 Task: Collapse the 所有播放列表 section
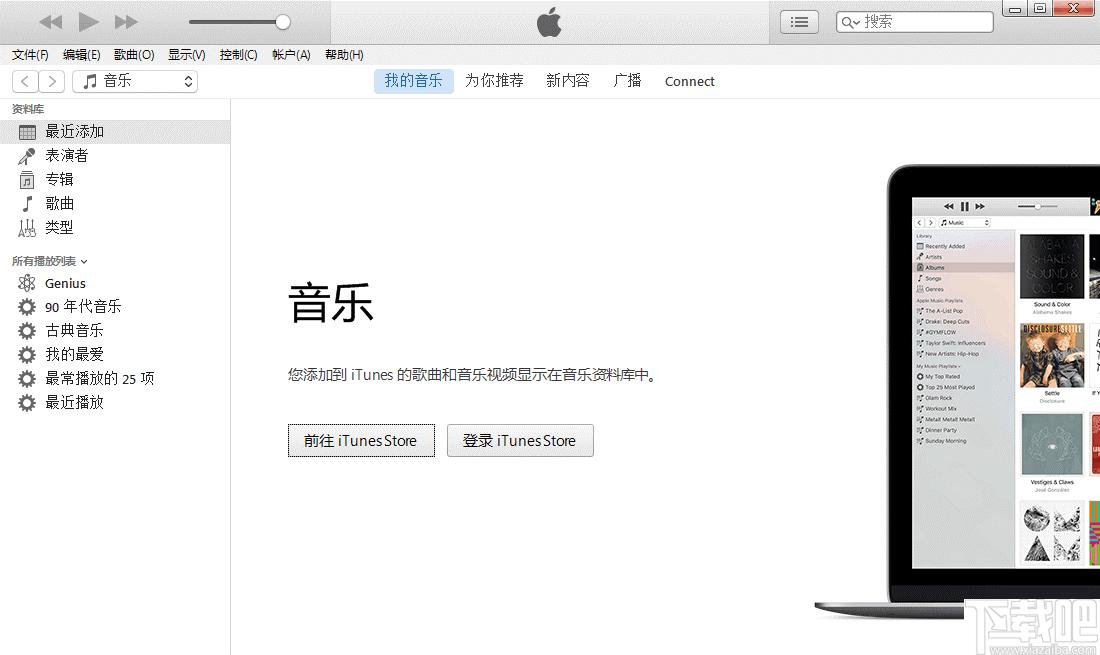[83, 262]
